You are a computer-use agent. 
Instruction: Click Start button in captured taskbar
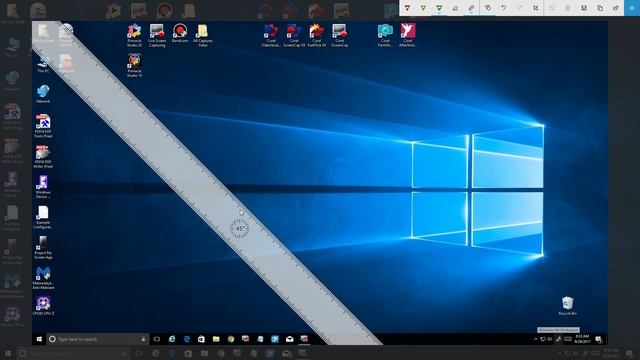pyautogui.click(x=39, y=339)
